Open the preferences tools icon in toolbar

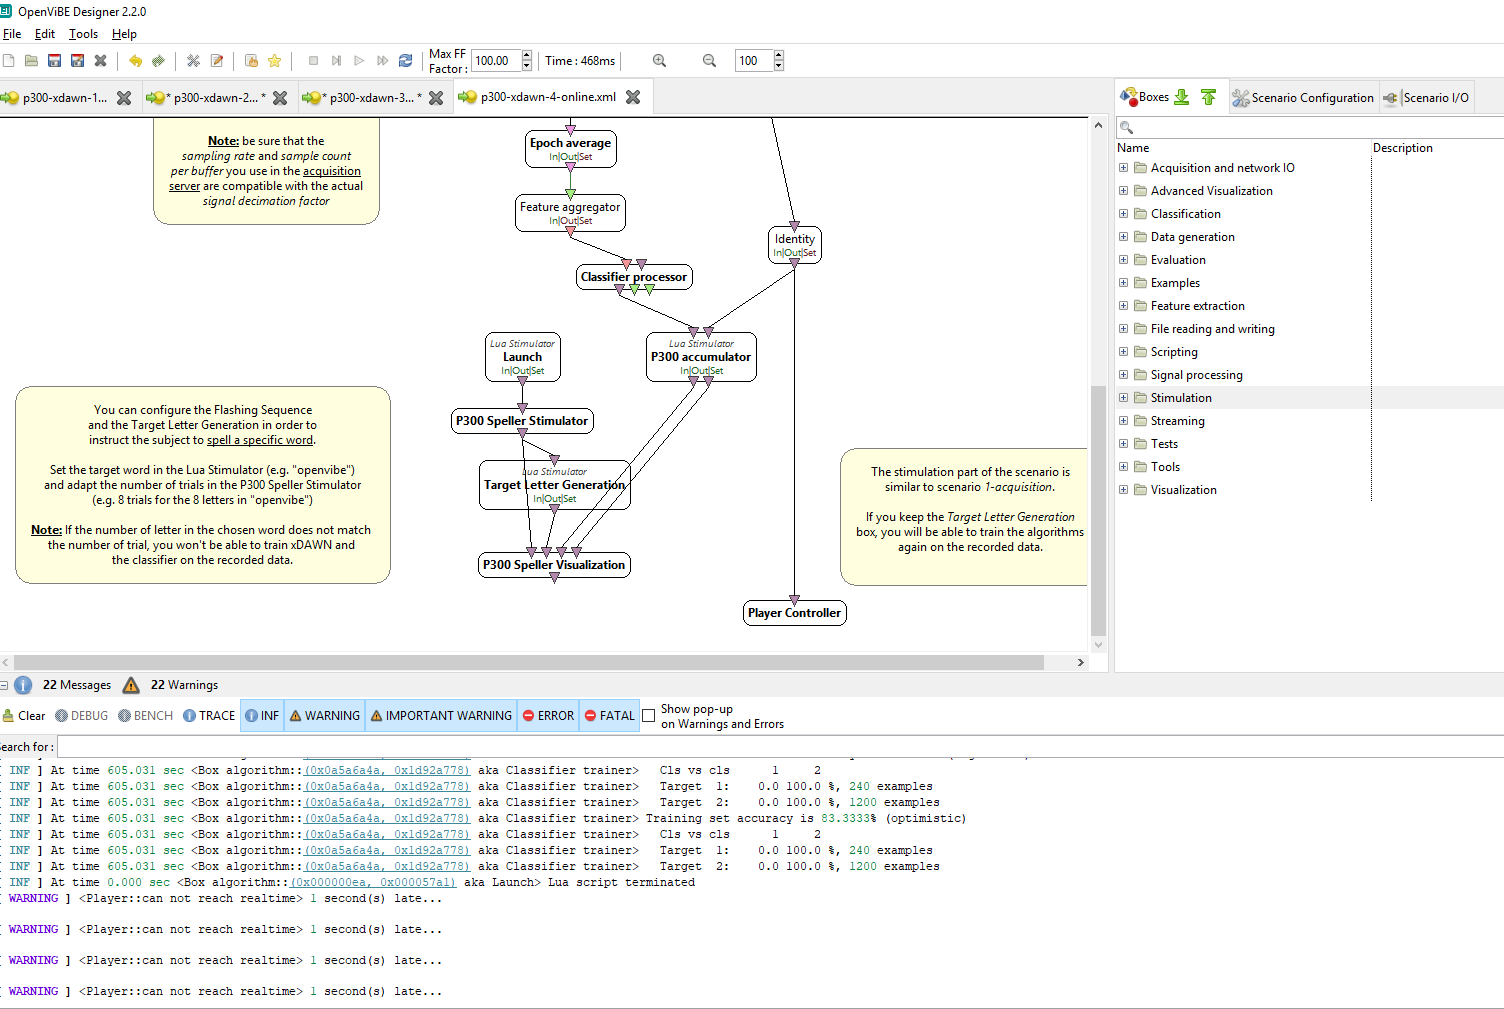194,61
